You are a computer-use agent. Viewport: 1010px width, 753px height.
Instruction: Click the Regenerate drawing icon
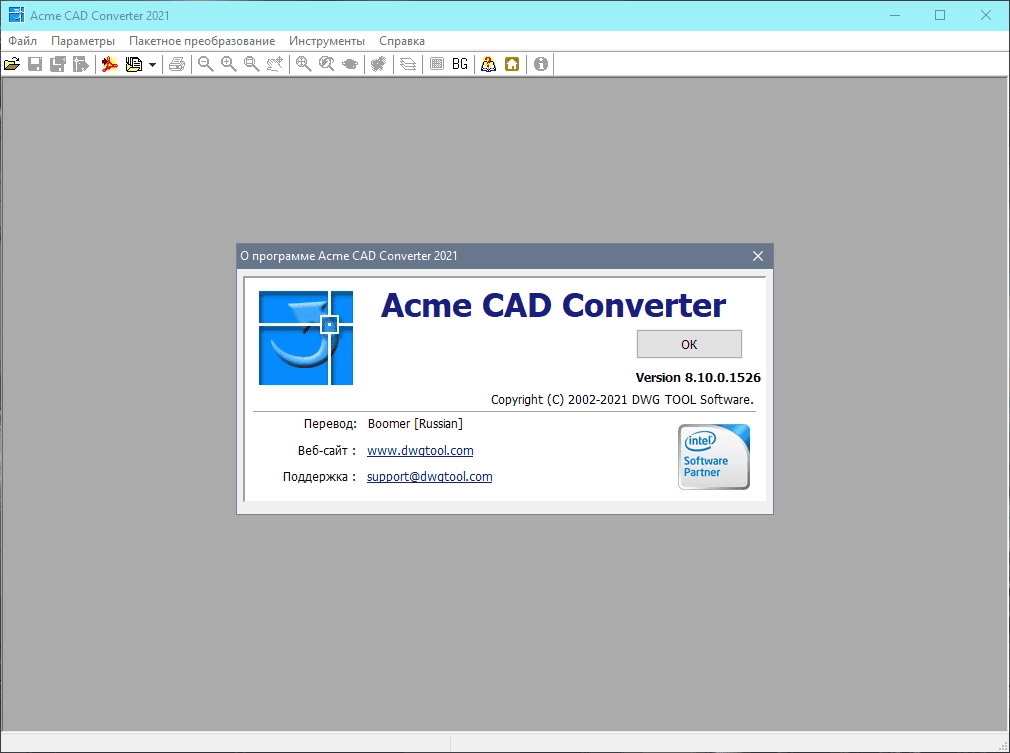(379, 64)
